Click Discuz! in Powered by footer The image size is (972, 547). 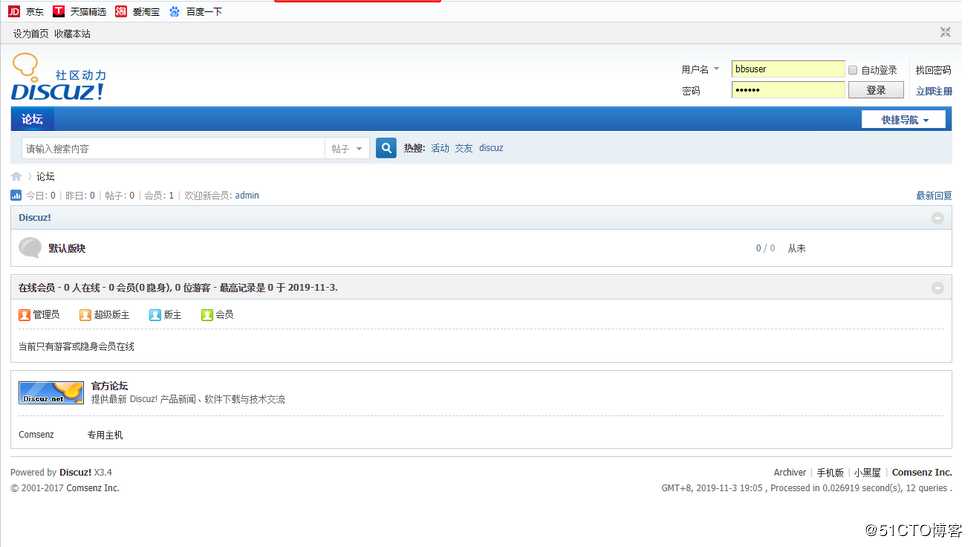75,473
